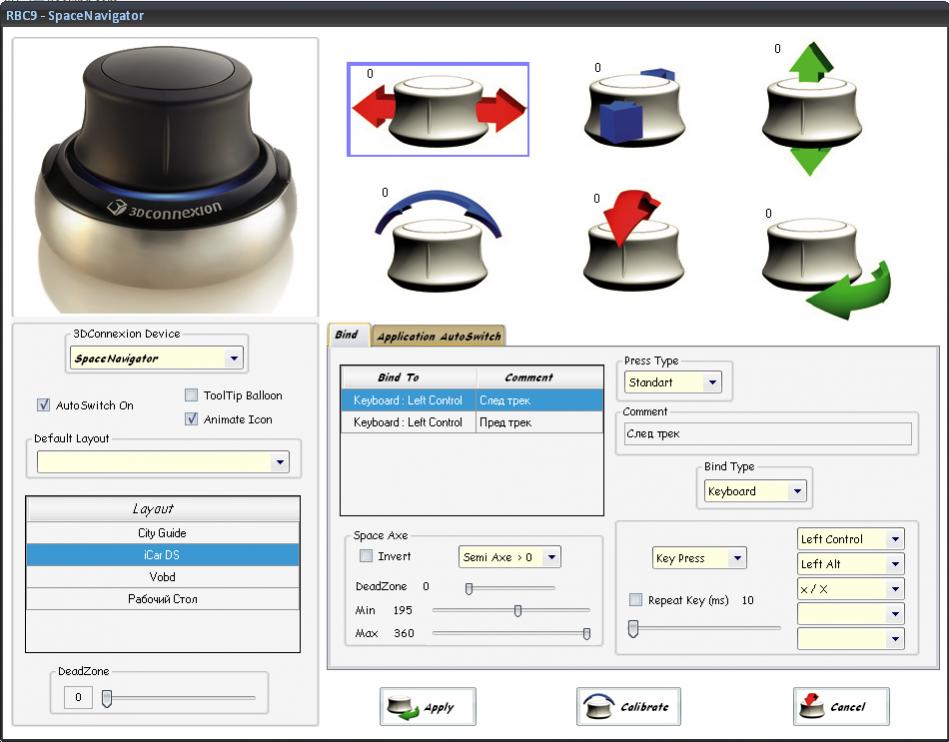Select the bind row with comment След трек
Viewport: 949px width, 742px height.
click(472, 400)
